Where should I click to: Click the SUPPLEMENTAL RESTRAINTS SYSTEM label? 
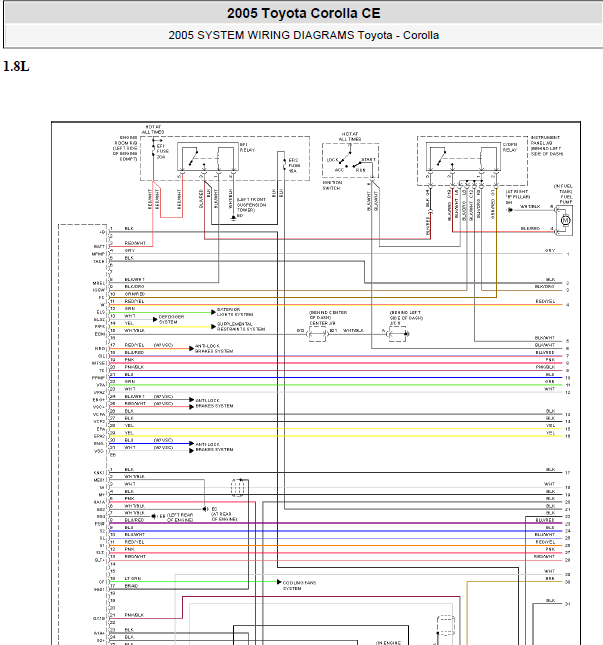tap(241, 327)
